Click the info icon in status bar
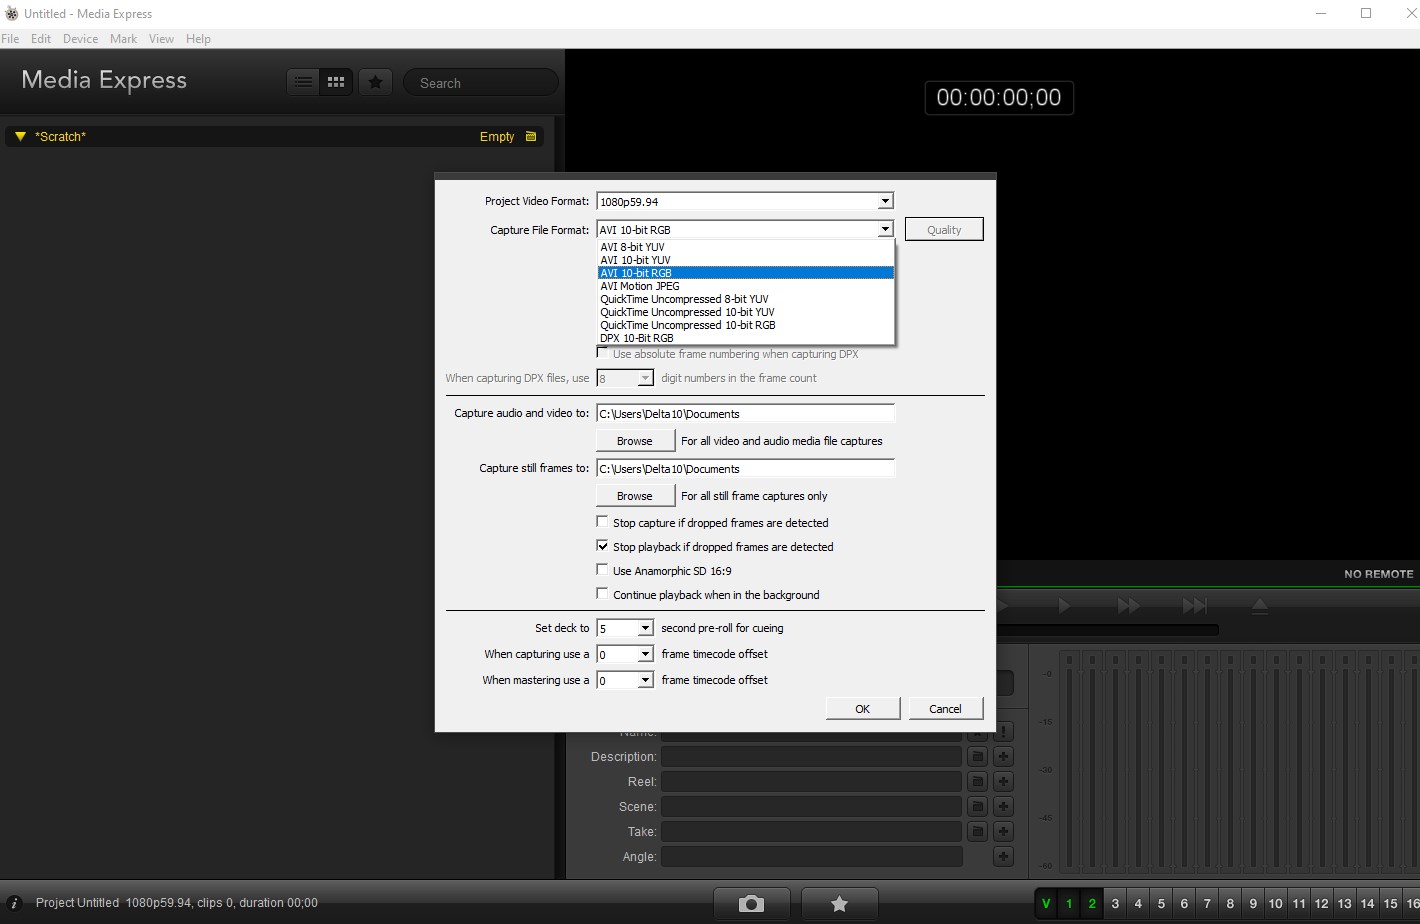 14,903
